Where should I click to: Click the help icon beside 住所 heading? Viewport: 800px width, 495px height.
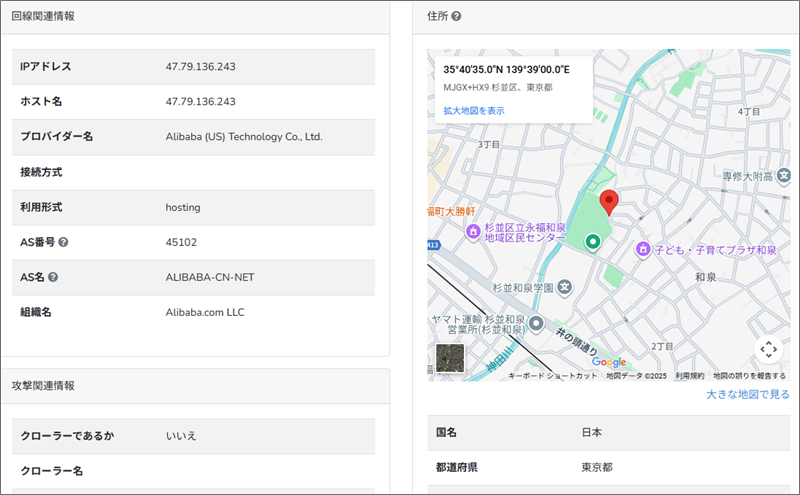pyautogui.click(x=456, y=17)
